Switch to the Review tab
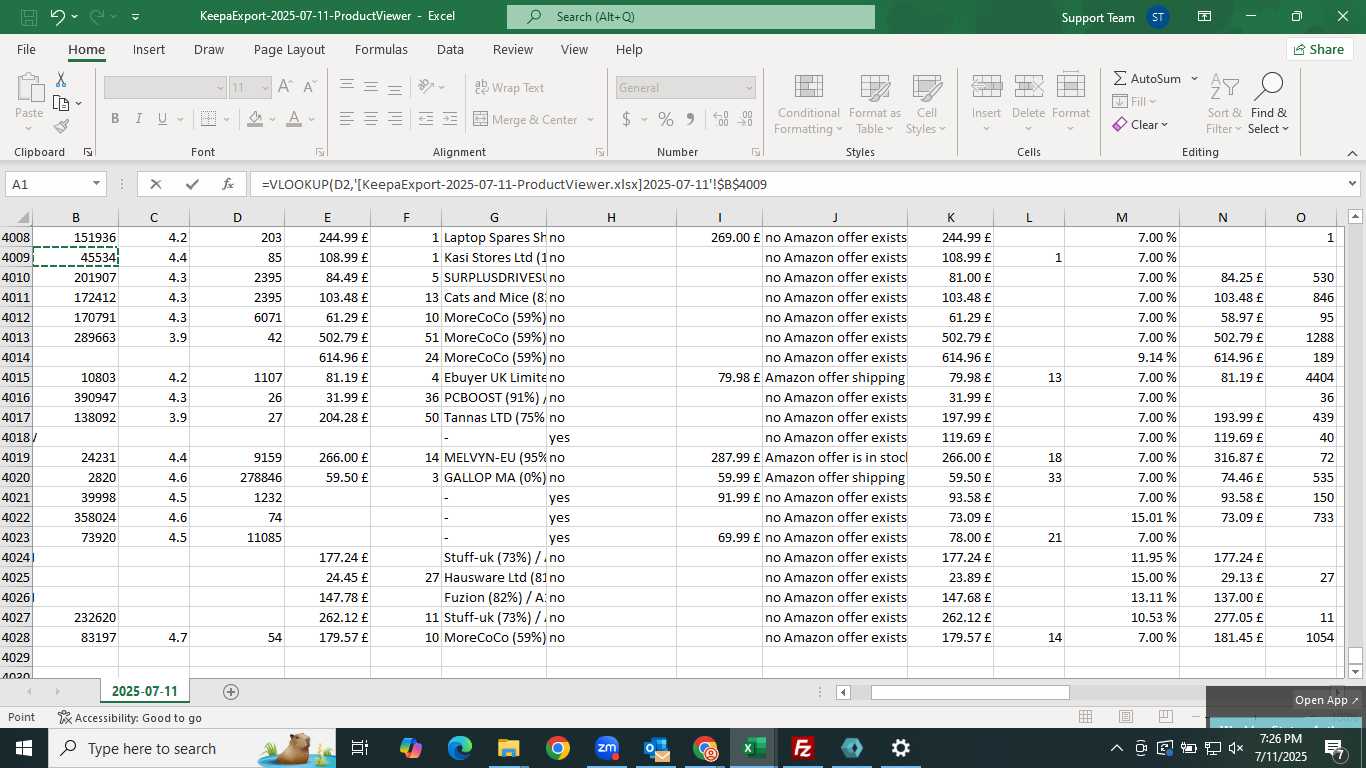The width and height of the screenshot is (1366, 768). pos(513,49)
